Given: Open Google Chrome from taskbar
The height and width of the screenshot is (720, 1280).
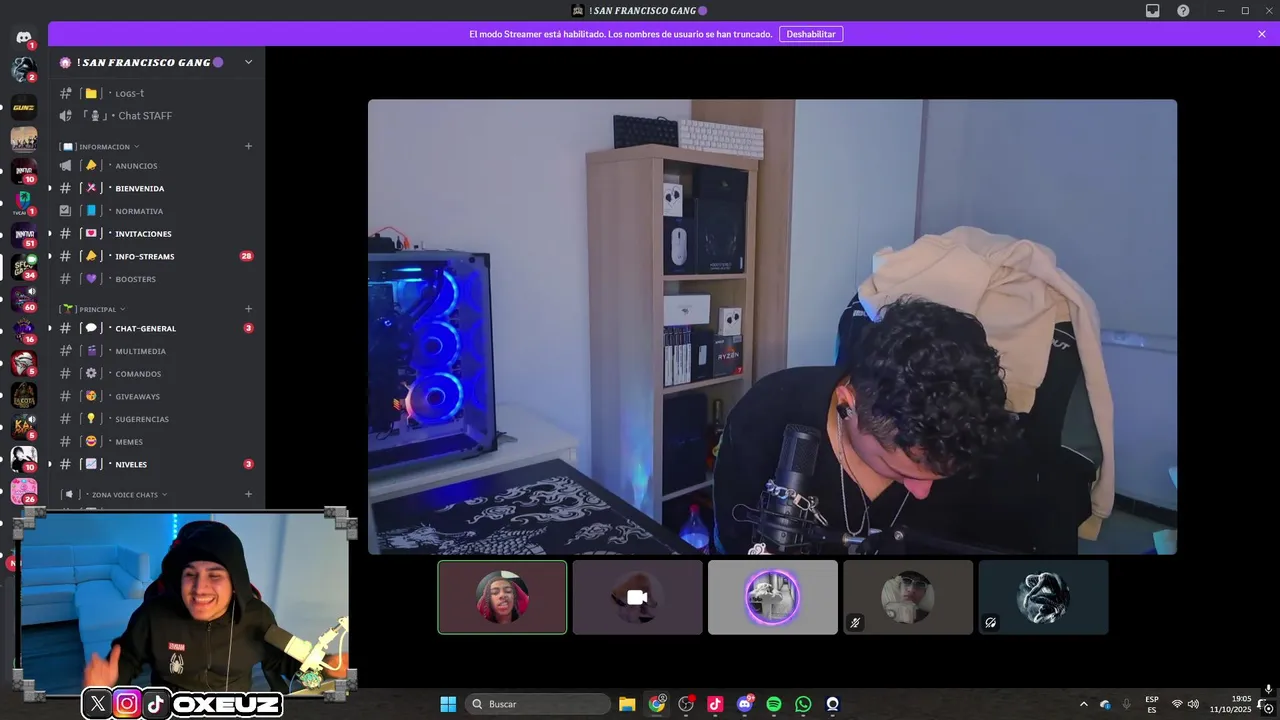Looking at the screenshot, I should tap(656, 704).
